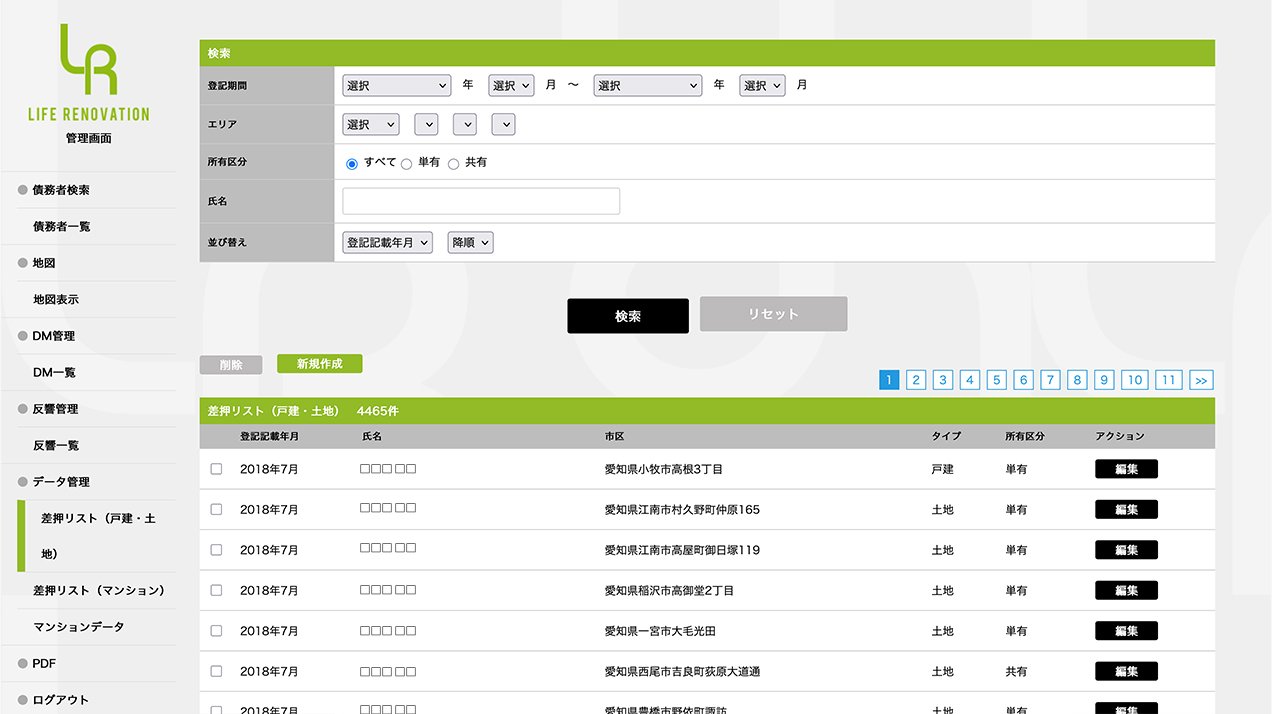Open マンションデータ in the sidebar

click(x=79, y=627)
